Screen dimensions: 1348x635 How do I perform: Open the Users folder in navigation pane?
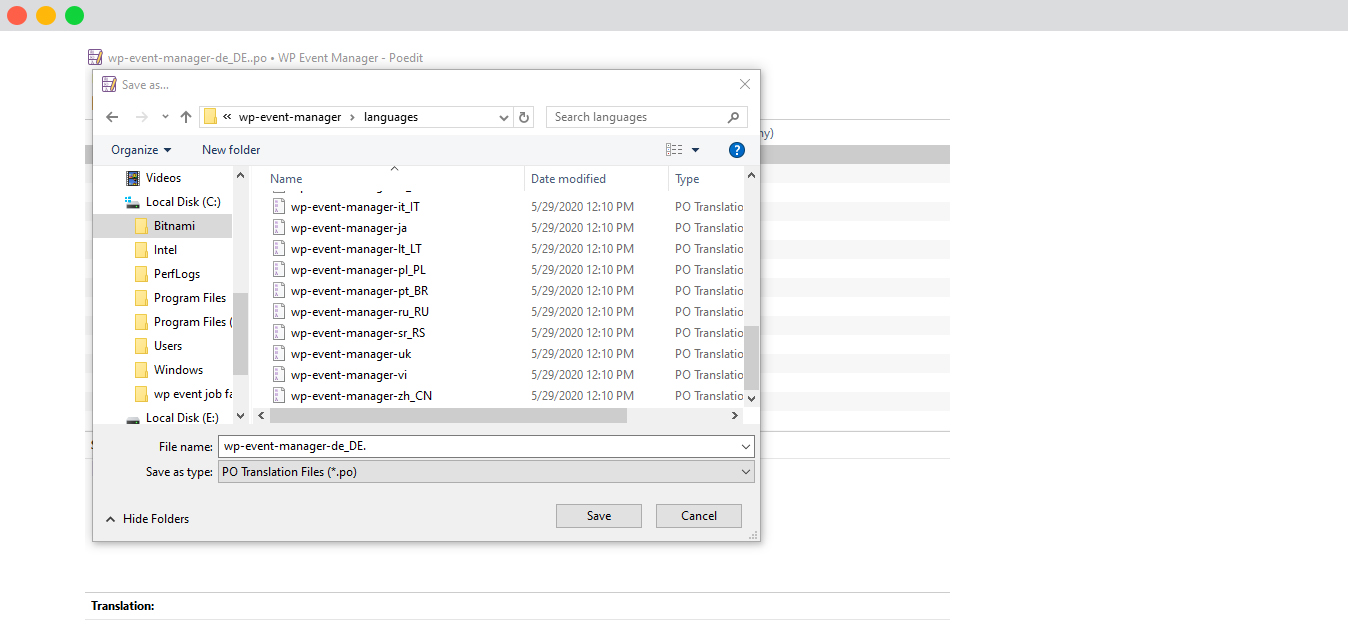pyautogui.click(x=168, y=346)
